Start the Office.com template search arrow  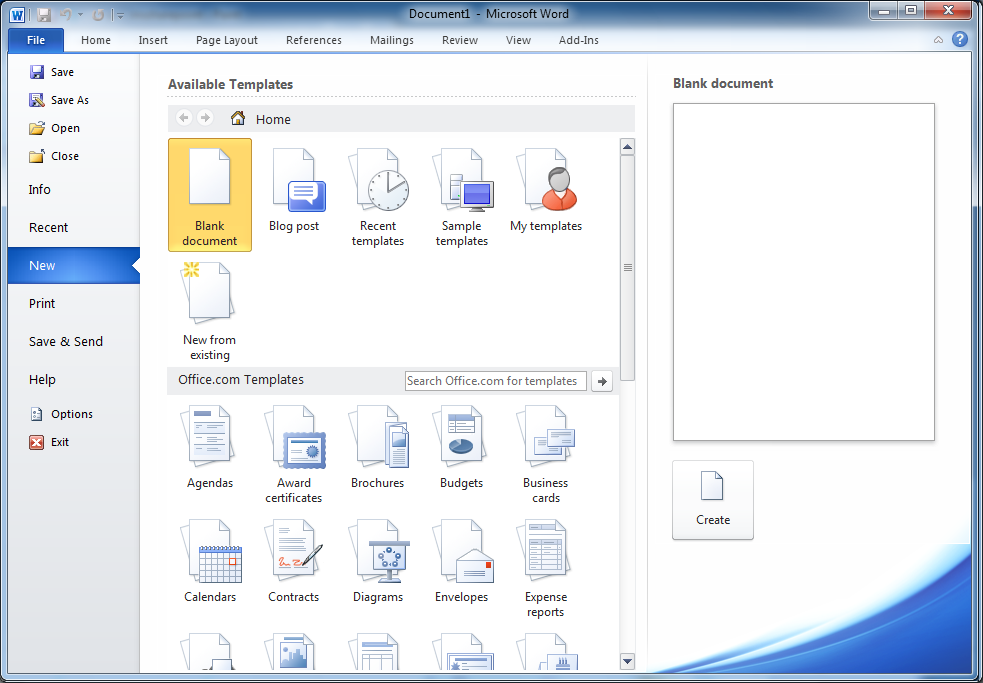(602, 381)
